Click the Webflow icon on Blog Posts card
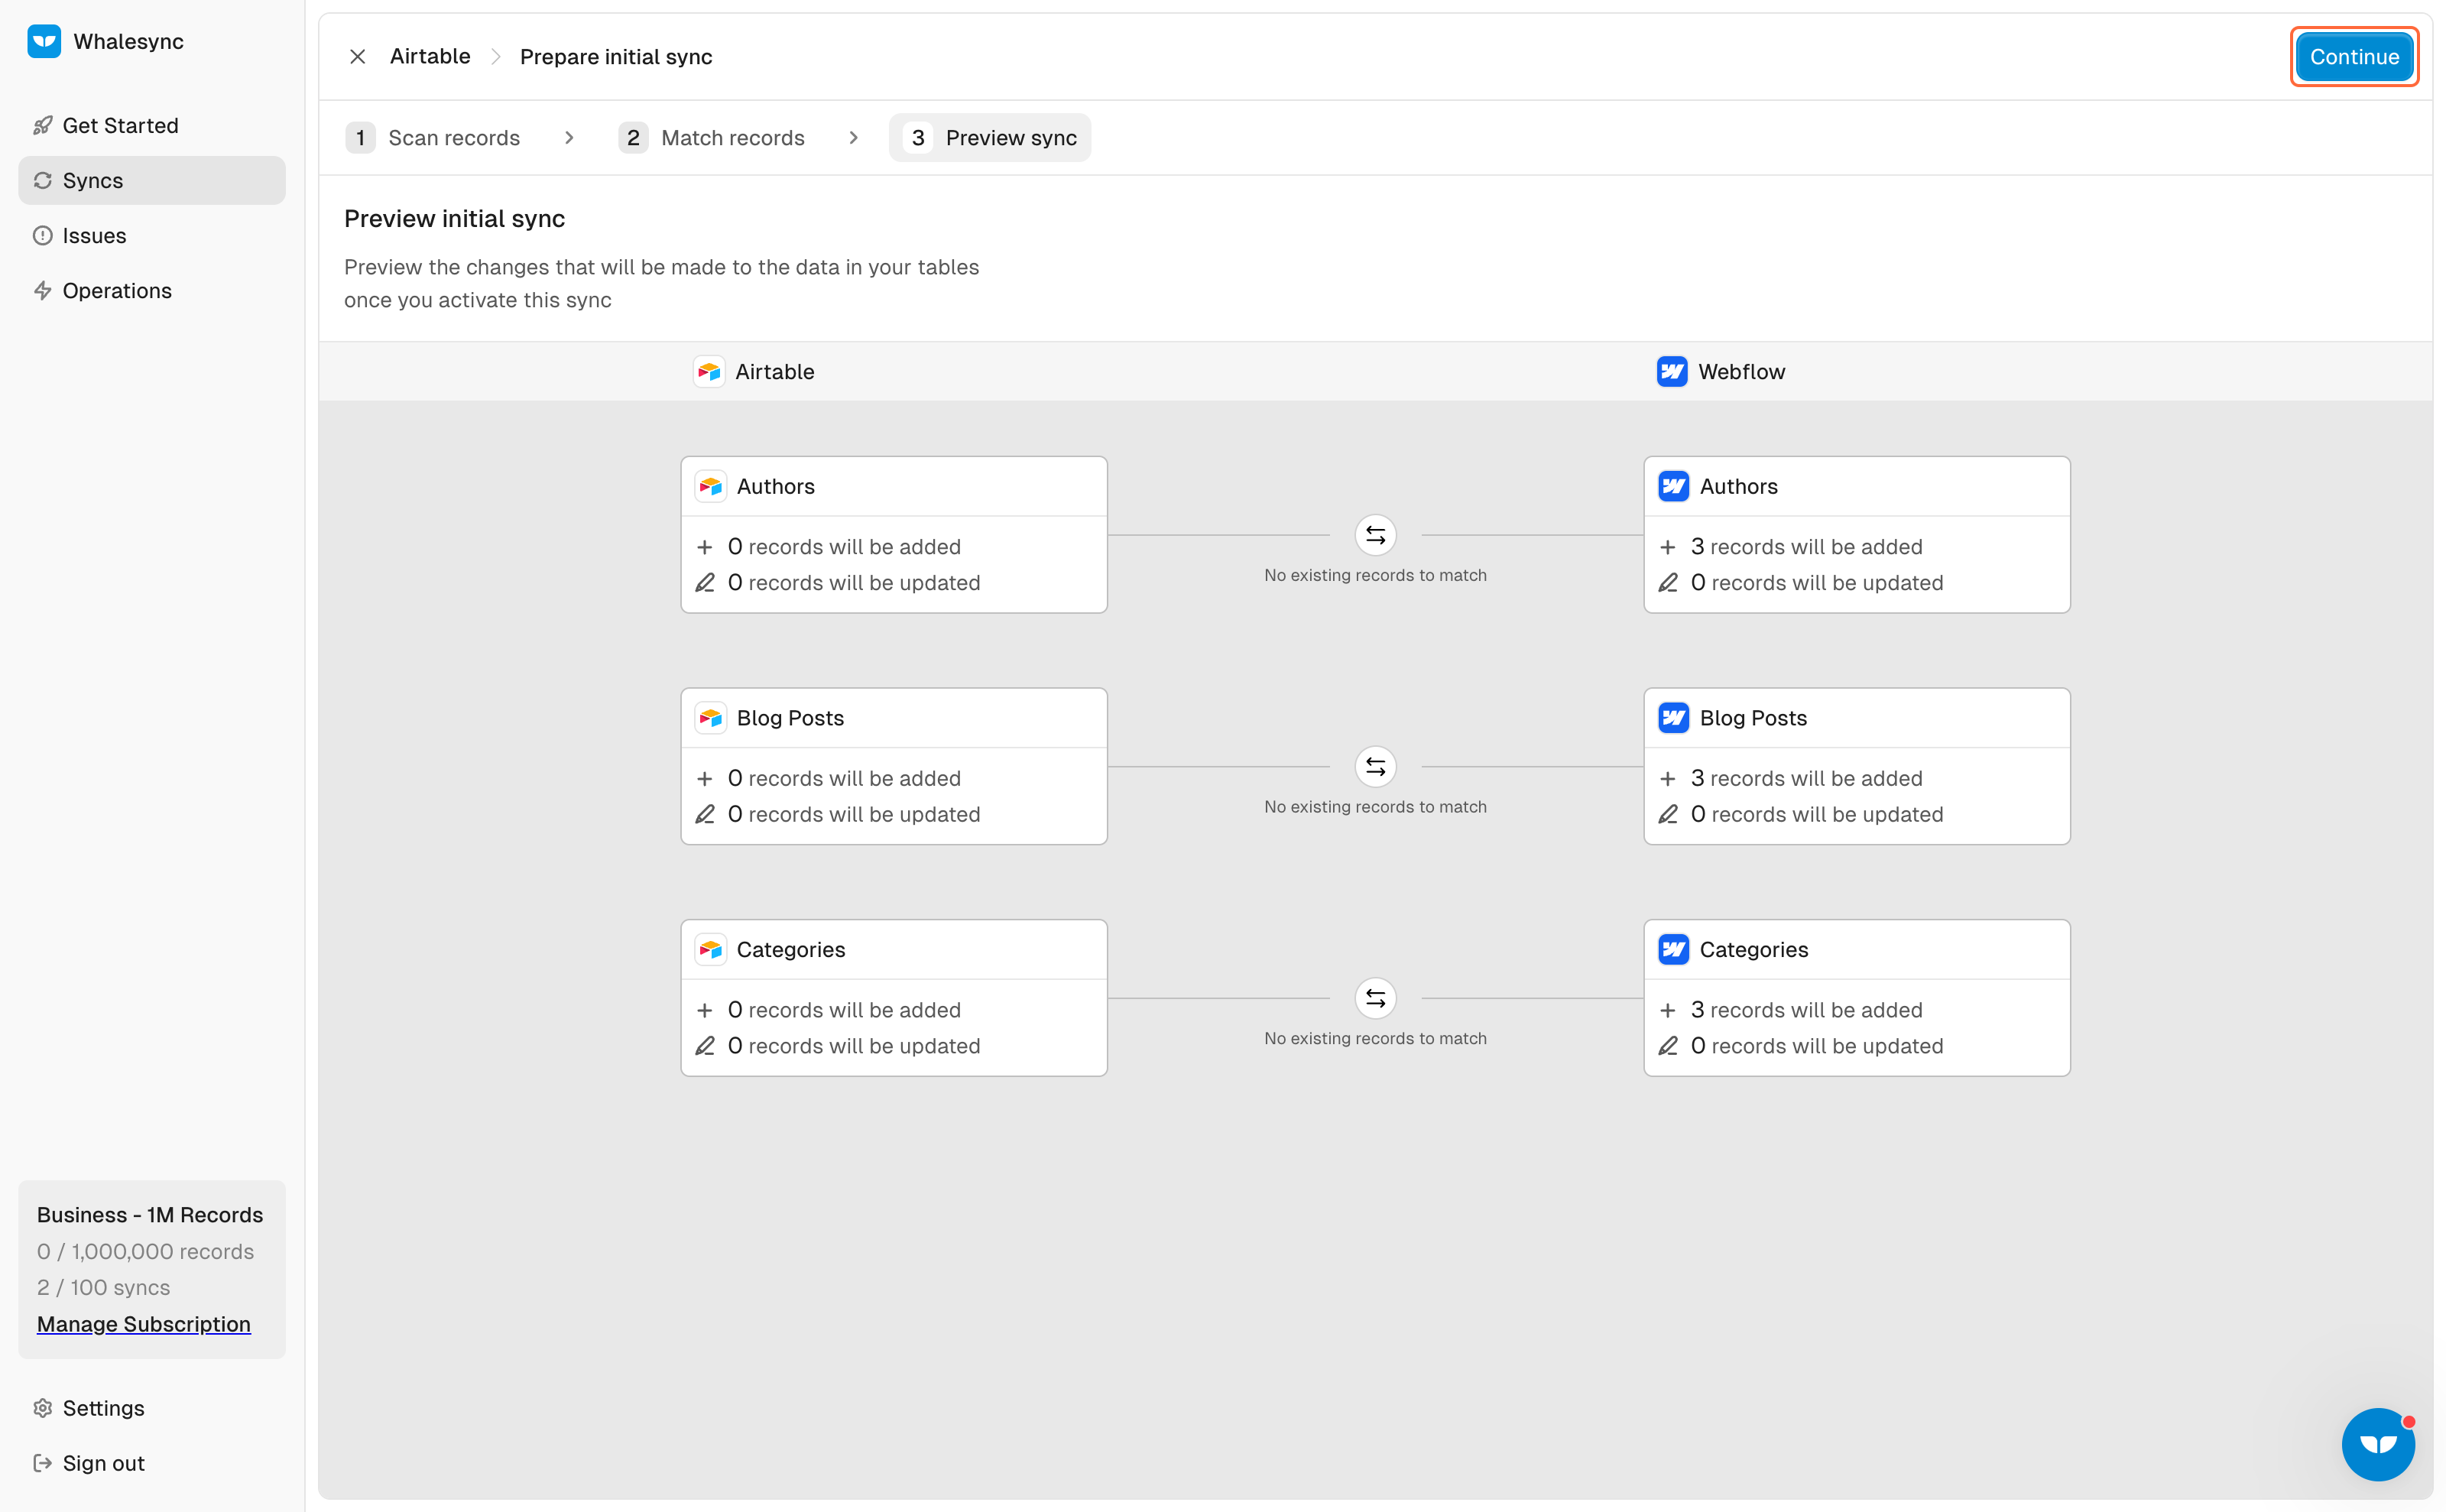2446x1512 pixels. pyautogui.click(x=1673, y=717)
